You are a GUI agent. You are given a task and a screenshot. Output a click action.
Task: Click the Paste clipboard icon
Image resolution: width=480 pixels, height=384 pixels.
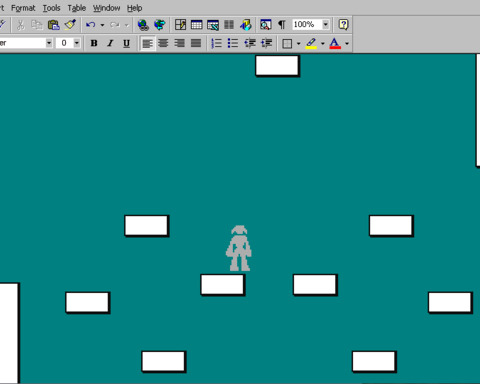(53, 25)
